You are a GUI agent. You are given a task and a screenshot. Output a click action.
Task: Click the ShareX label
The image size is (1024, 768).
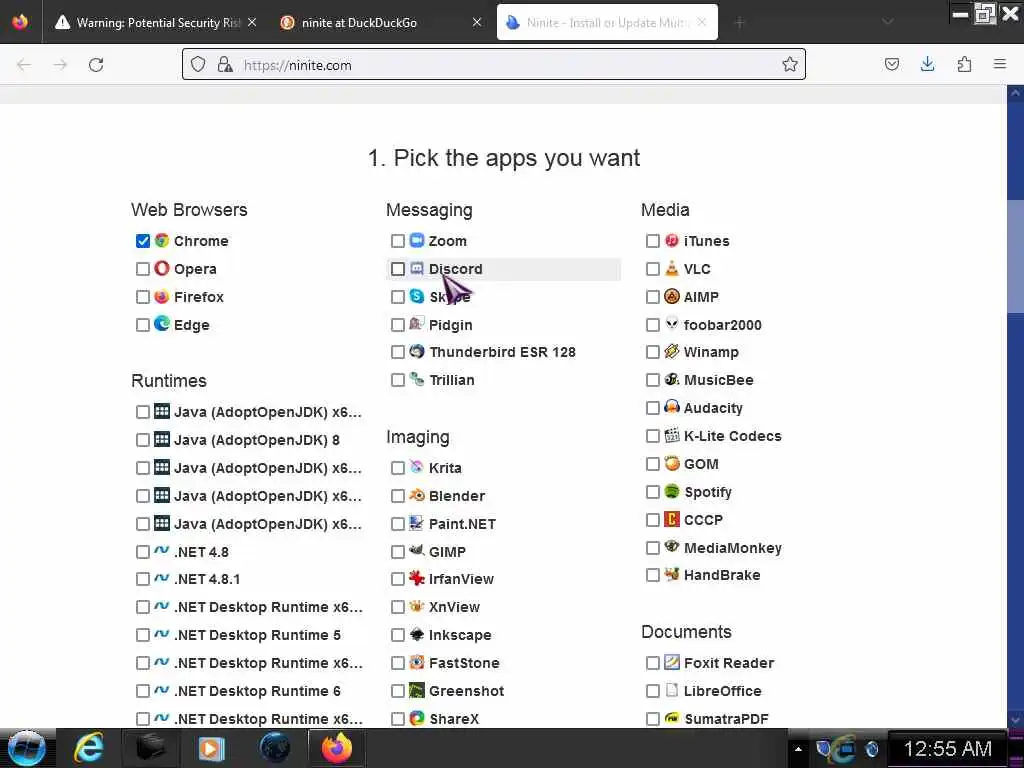[454, 719]
